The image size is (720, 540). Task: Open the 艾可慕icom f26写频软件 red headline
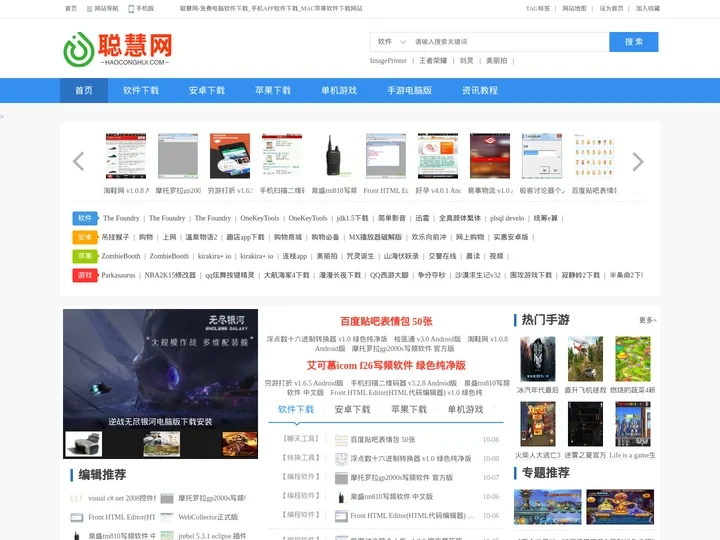pos(386,366)
